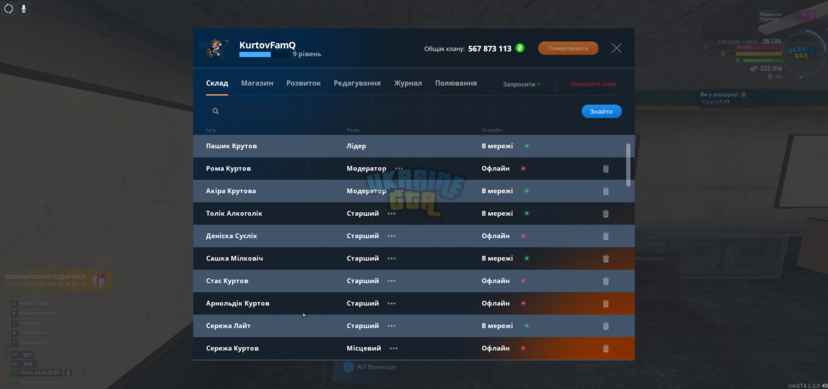Switch to the Склад tab

point(217,83)
